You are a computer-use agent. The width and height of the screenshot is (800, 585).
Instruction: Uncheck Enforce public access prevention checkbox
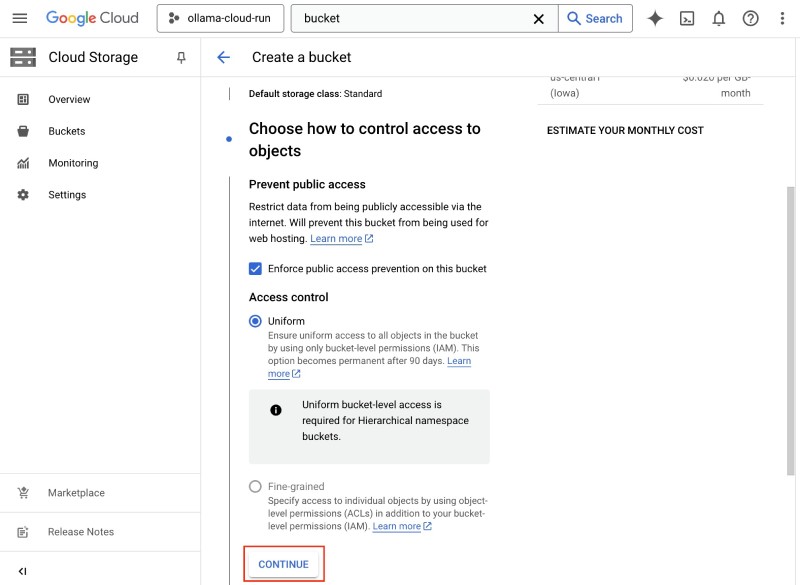[255, 269]
